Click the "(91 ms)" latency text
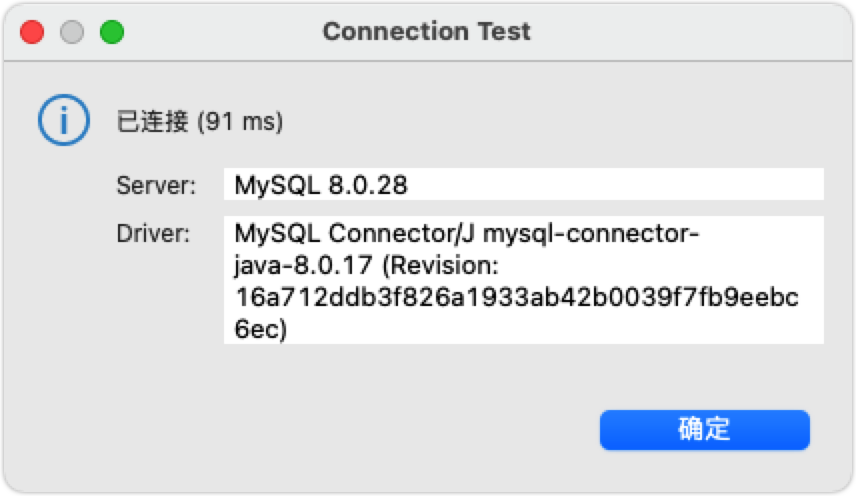The height and width of the screenshot is (496, 856). click(x=240, y=122)
